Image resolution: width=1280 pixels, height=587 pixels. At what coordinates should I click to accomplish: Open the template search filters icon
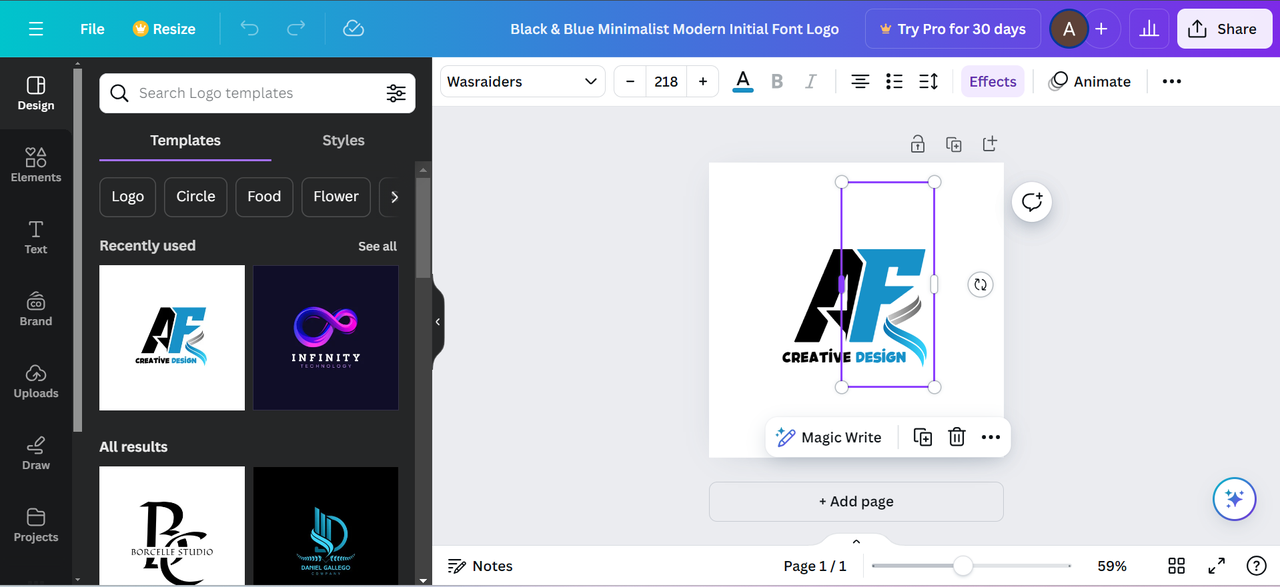pos(396,93)
